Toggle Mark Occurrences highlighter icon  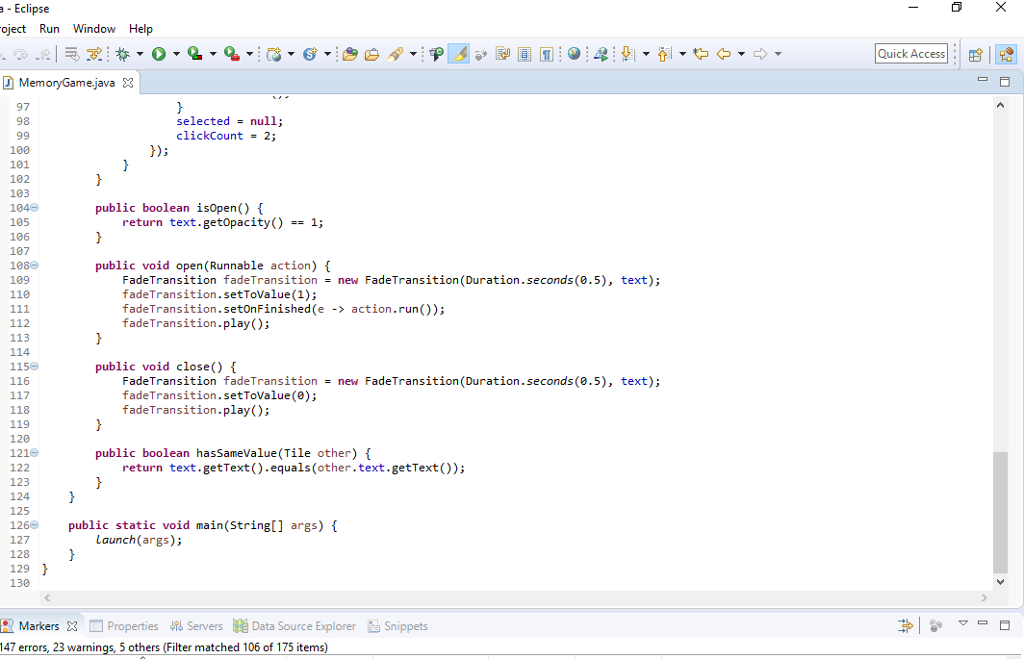coord(460,54)
